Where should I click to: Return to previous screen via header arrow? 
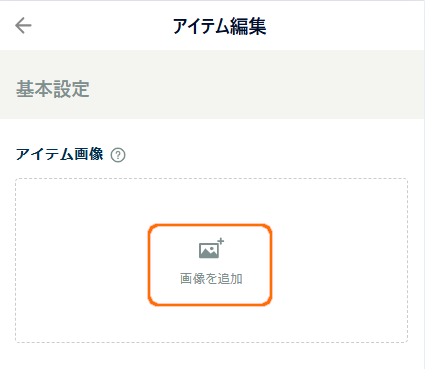tap(23, 26)
